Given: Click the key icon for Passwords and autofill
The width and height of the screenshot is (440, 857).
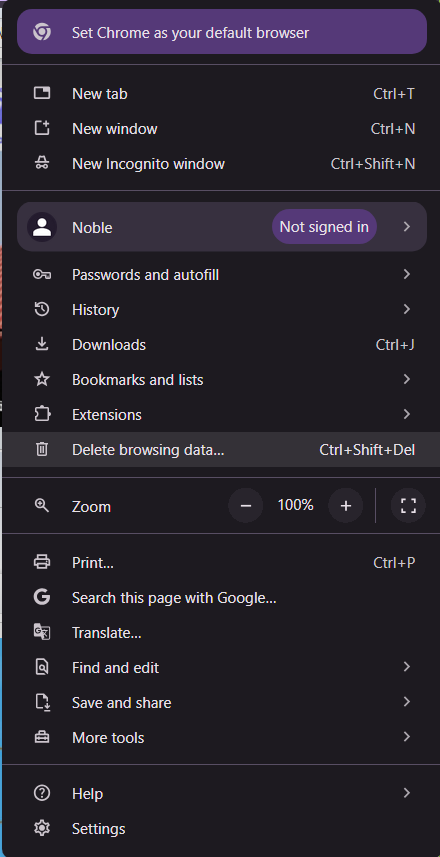Looking at the screenshot, I should 42,274.
